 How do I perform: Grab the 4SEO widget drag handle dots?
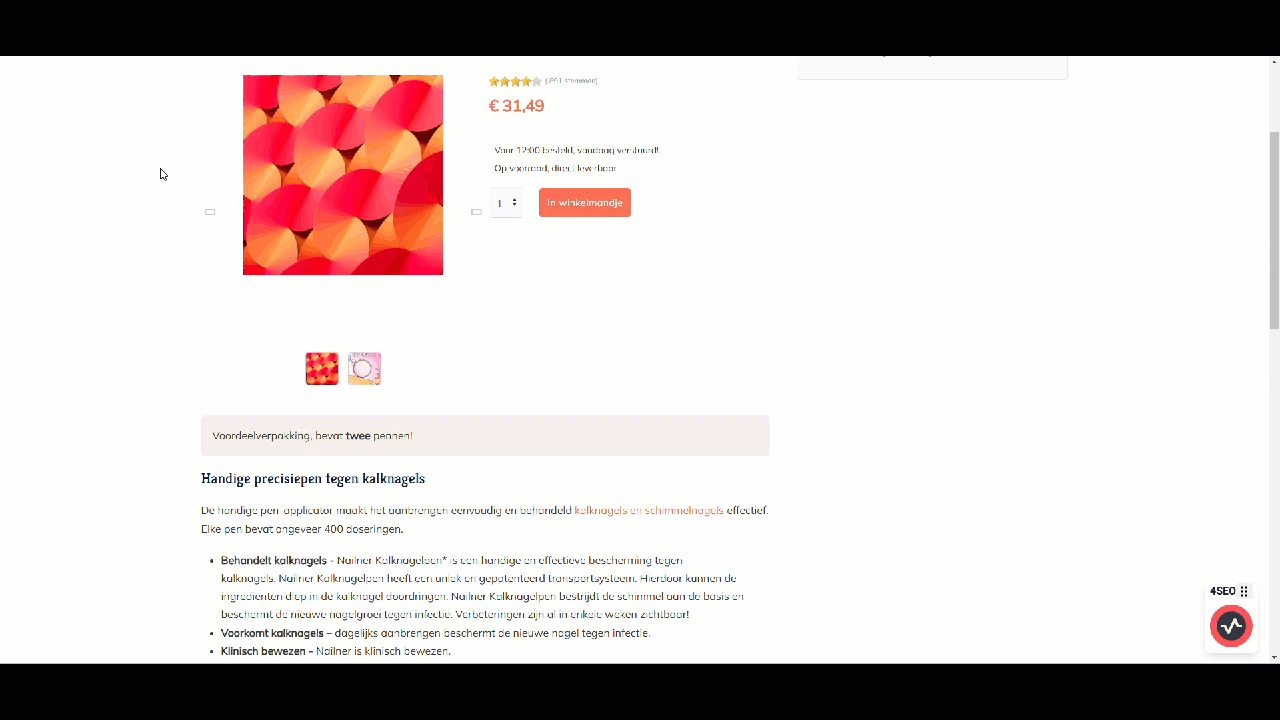pyautogui.click(x=1244, y=592)
